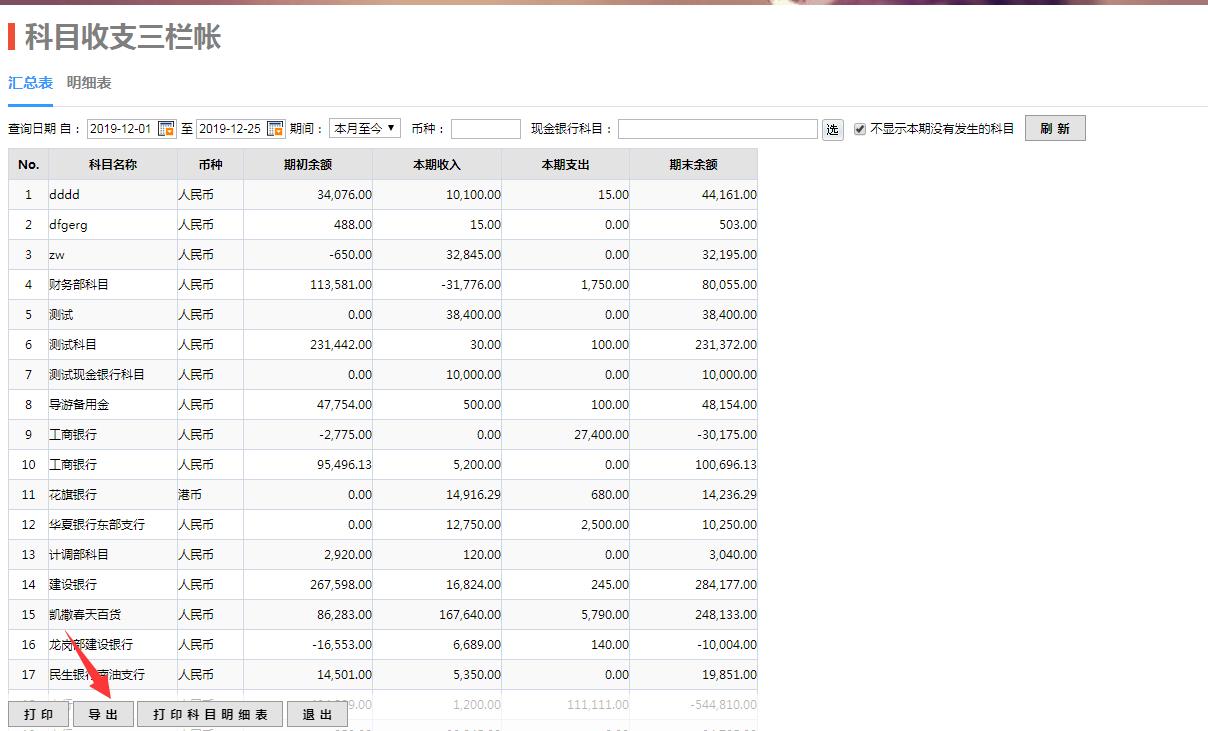
Task: Focus the 币种 currency input field
Action: 485,129
